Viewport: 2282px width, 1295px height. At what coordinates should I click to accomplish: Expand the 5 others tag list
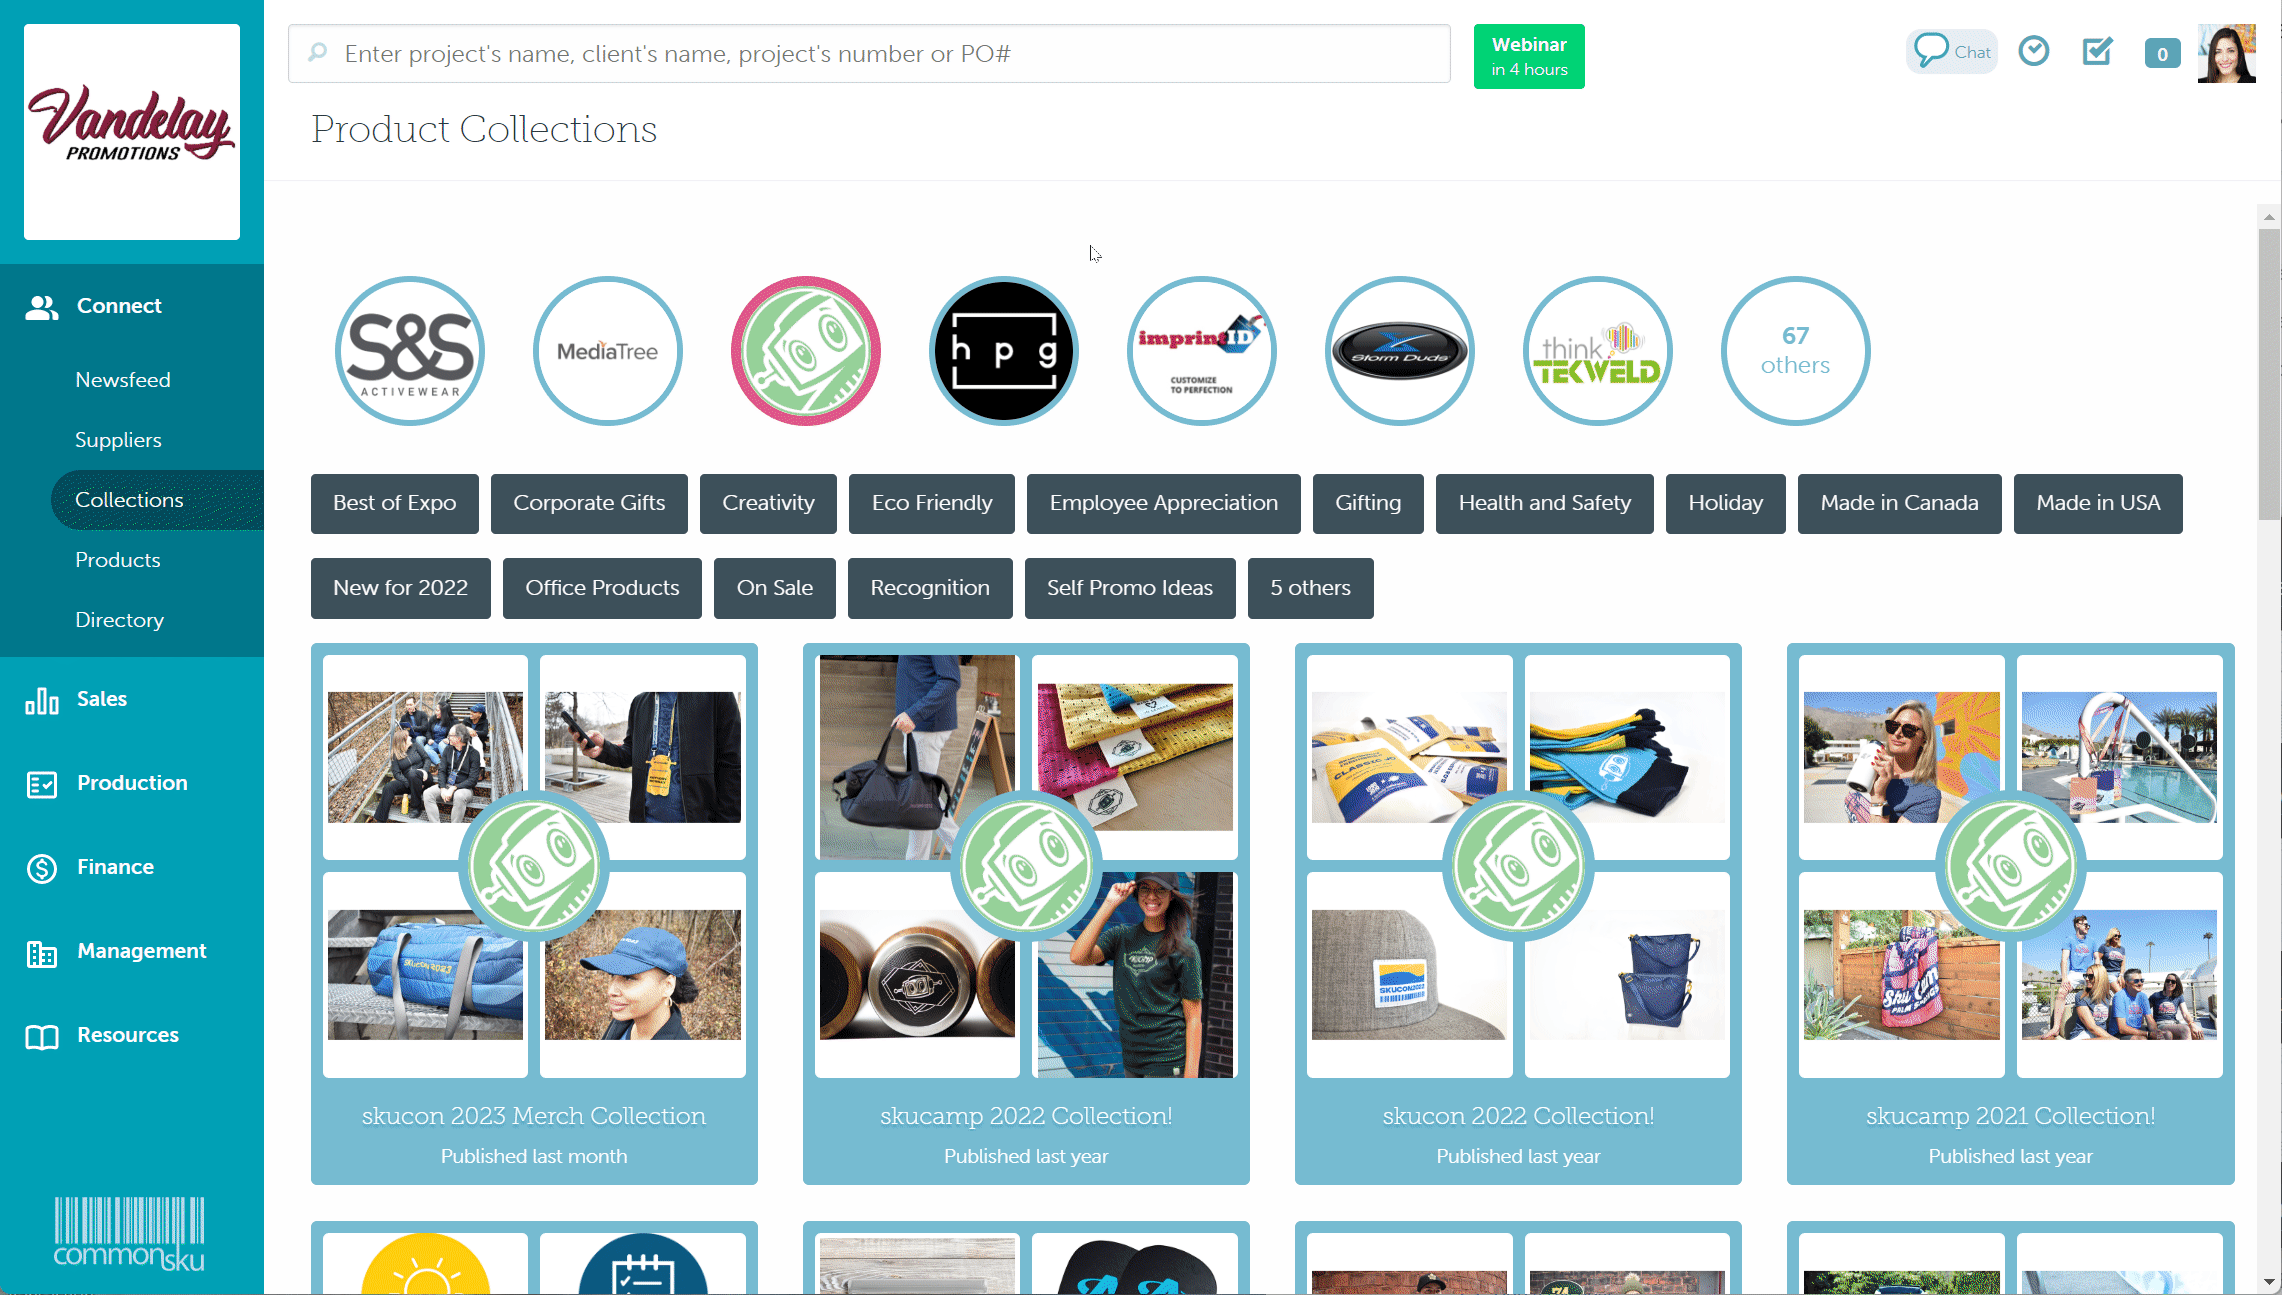(1310, 588)
